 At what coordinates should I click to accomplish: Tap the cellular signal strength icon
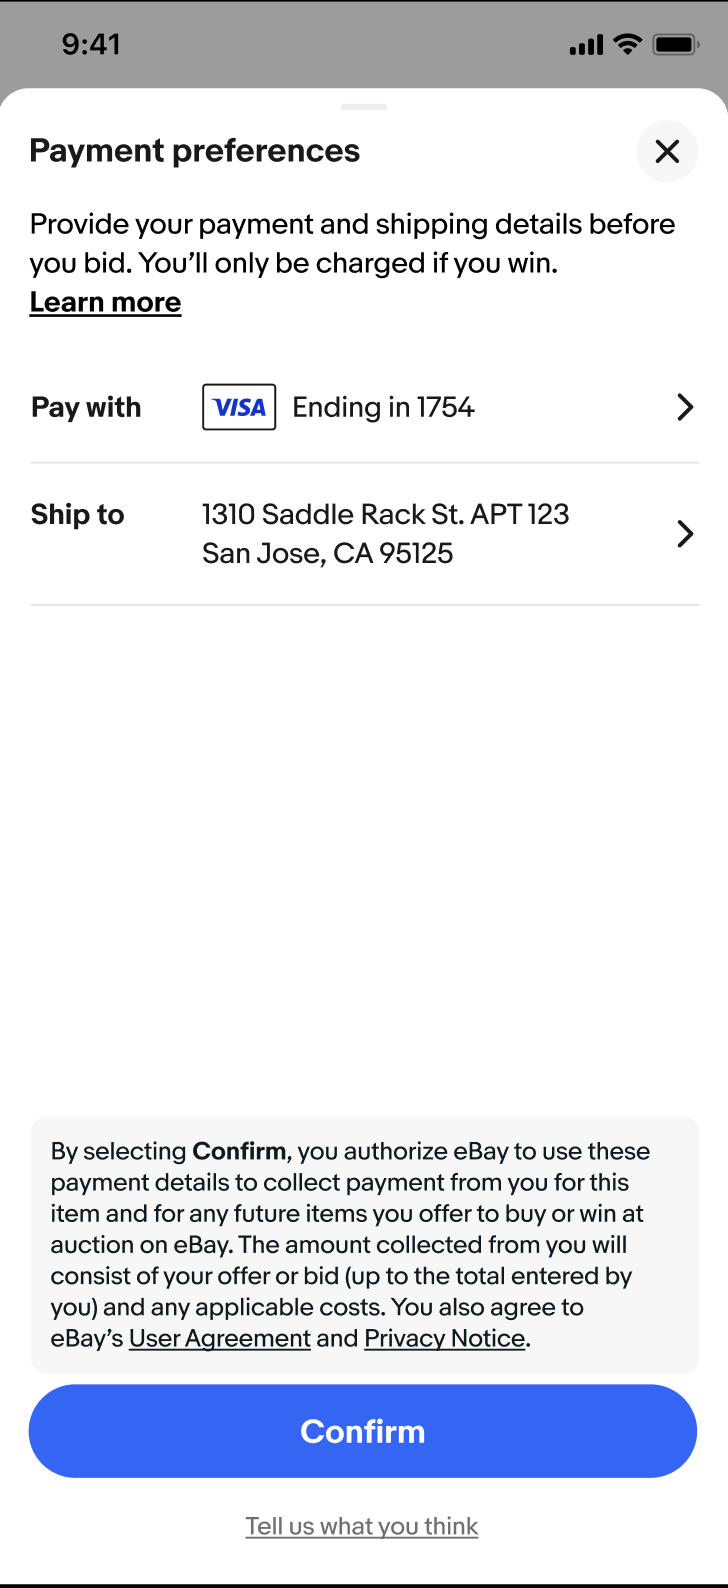click(x=586, y=45)
